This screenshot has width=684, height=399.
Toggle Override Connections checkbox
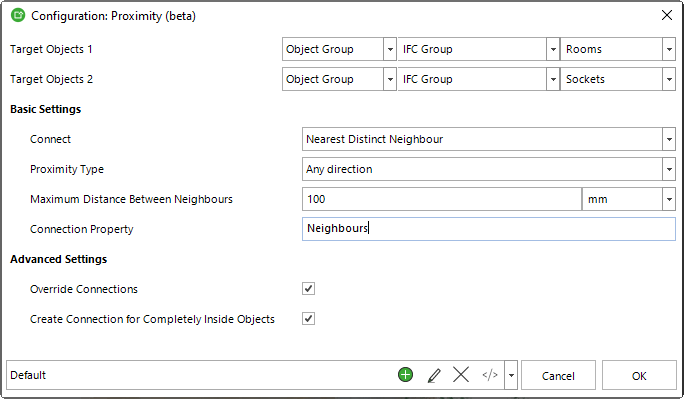click(308, 289)
